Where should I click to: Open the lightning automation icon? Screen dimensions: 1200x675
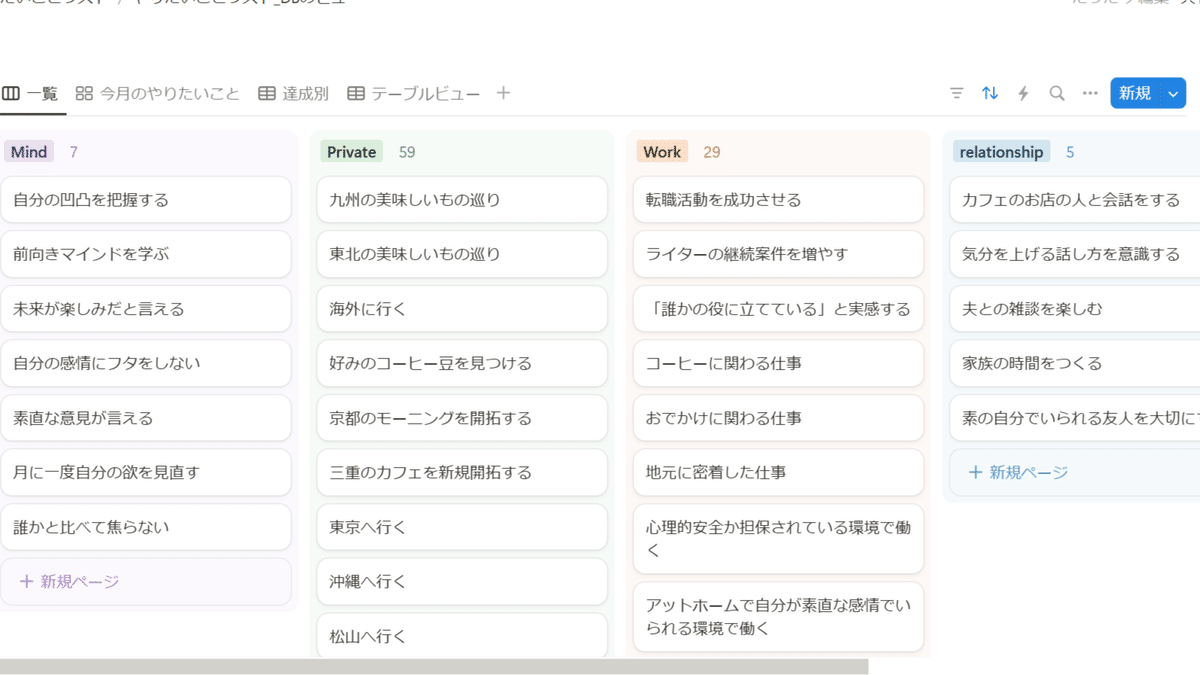[x=1023, y=93]
